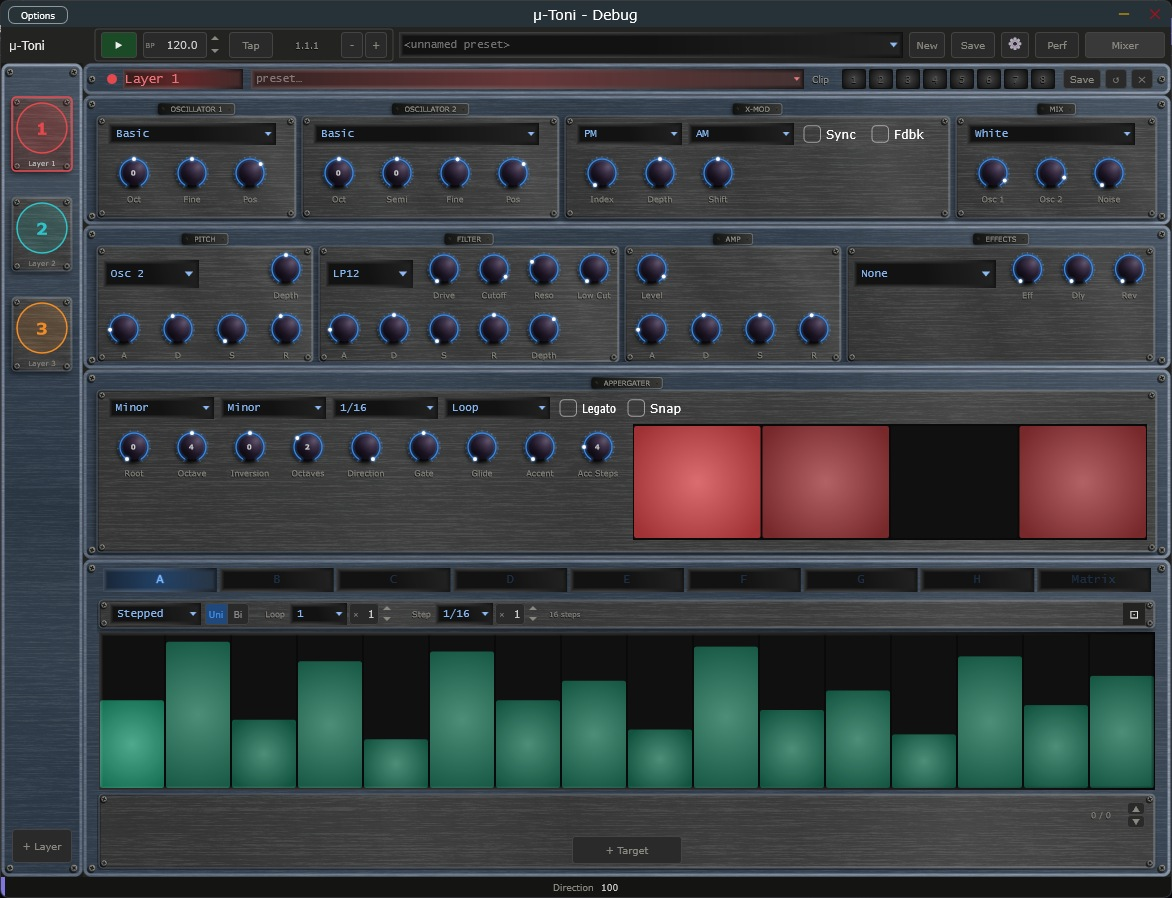Screen dimensions: 1172x898
Task: Click the red record dot beside Layer 1
Action: pos(112,79)
